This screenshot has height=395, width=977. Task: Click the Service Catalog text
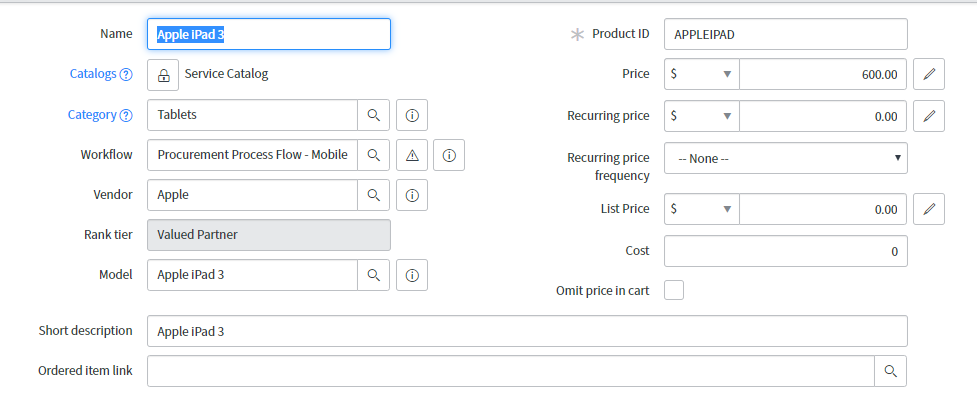[226, 74]
